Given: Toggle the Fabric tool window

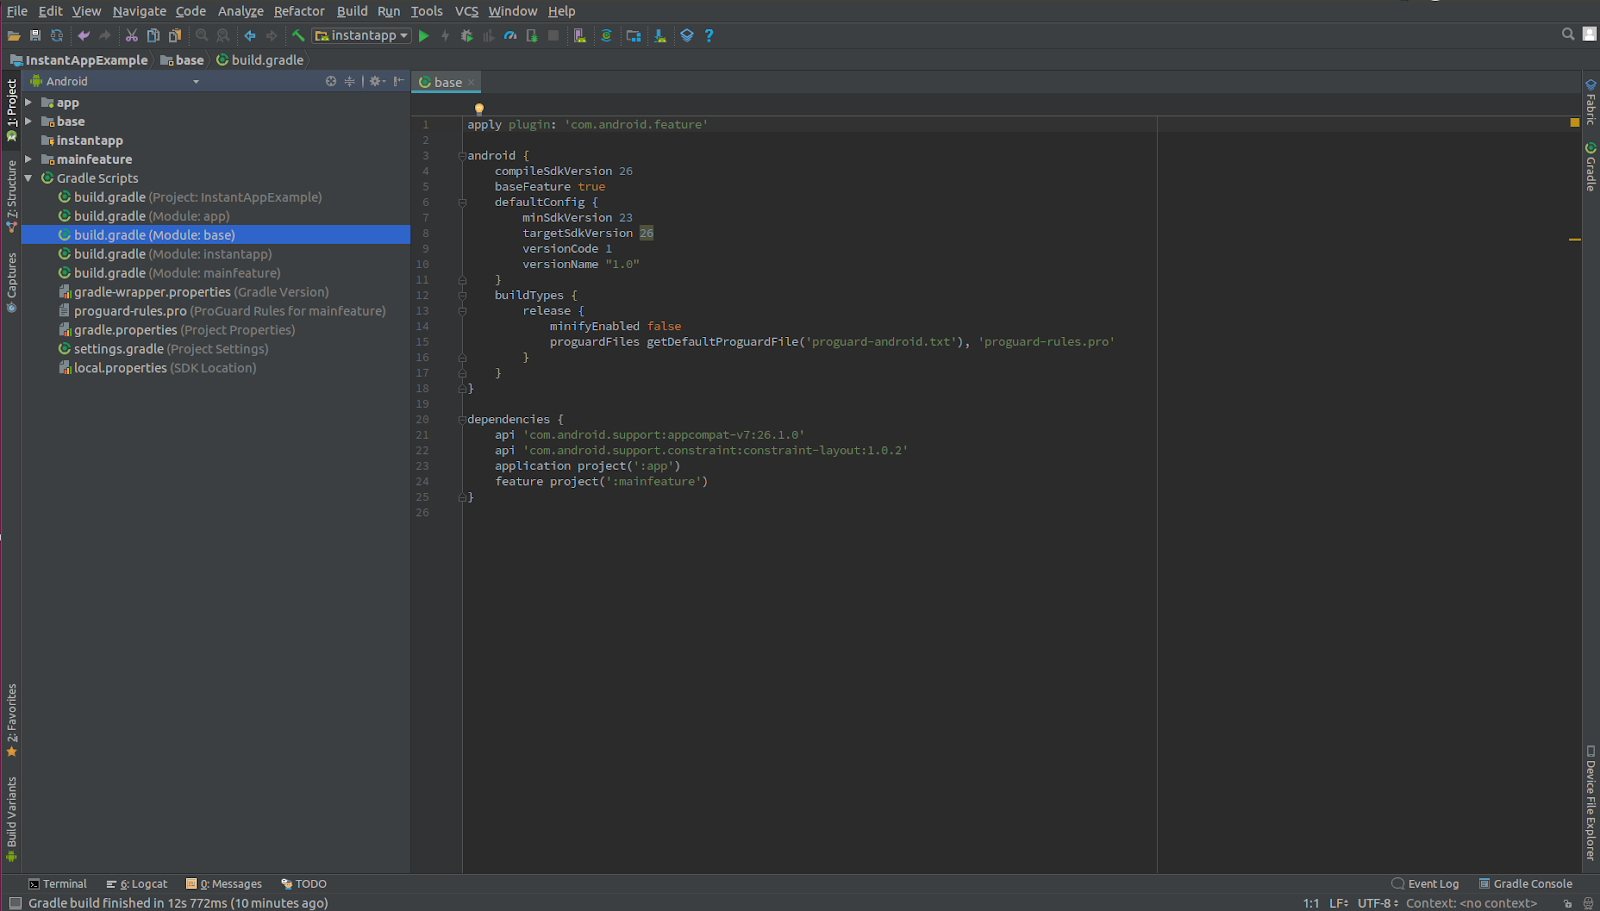Looking at the screenshot, I should pos(1590,101).
